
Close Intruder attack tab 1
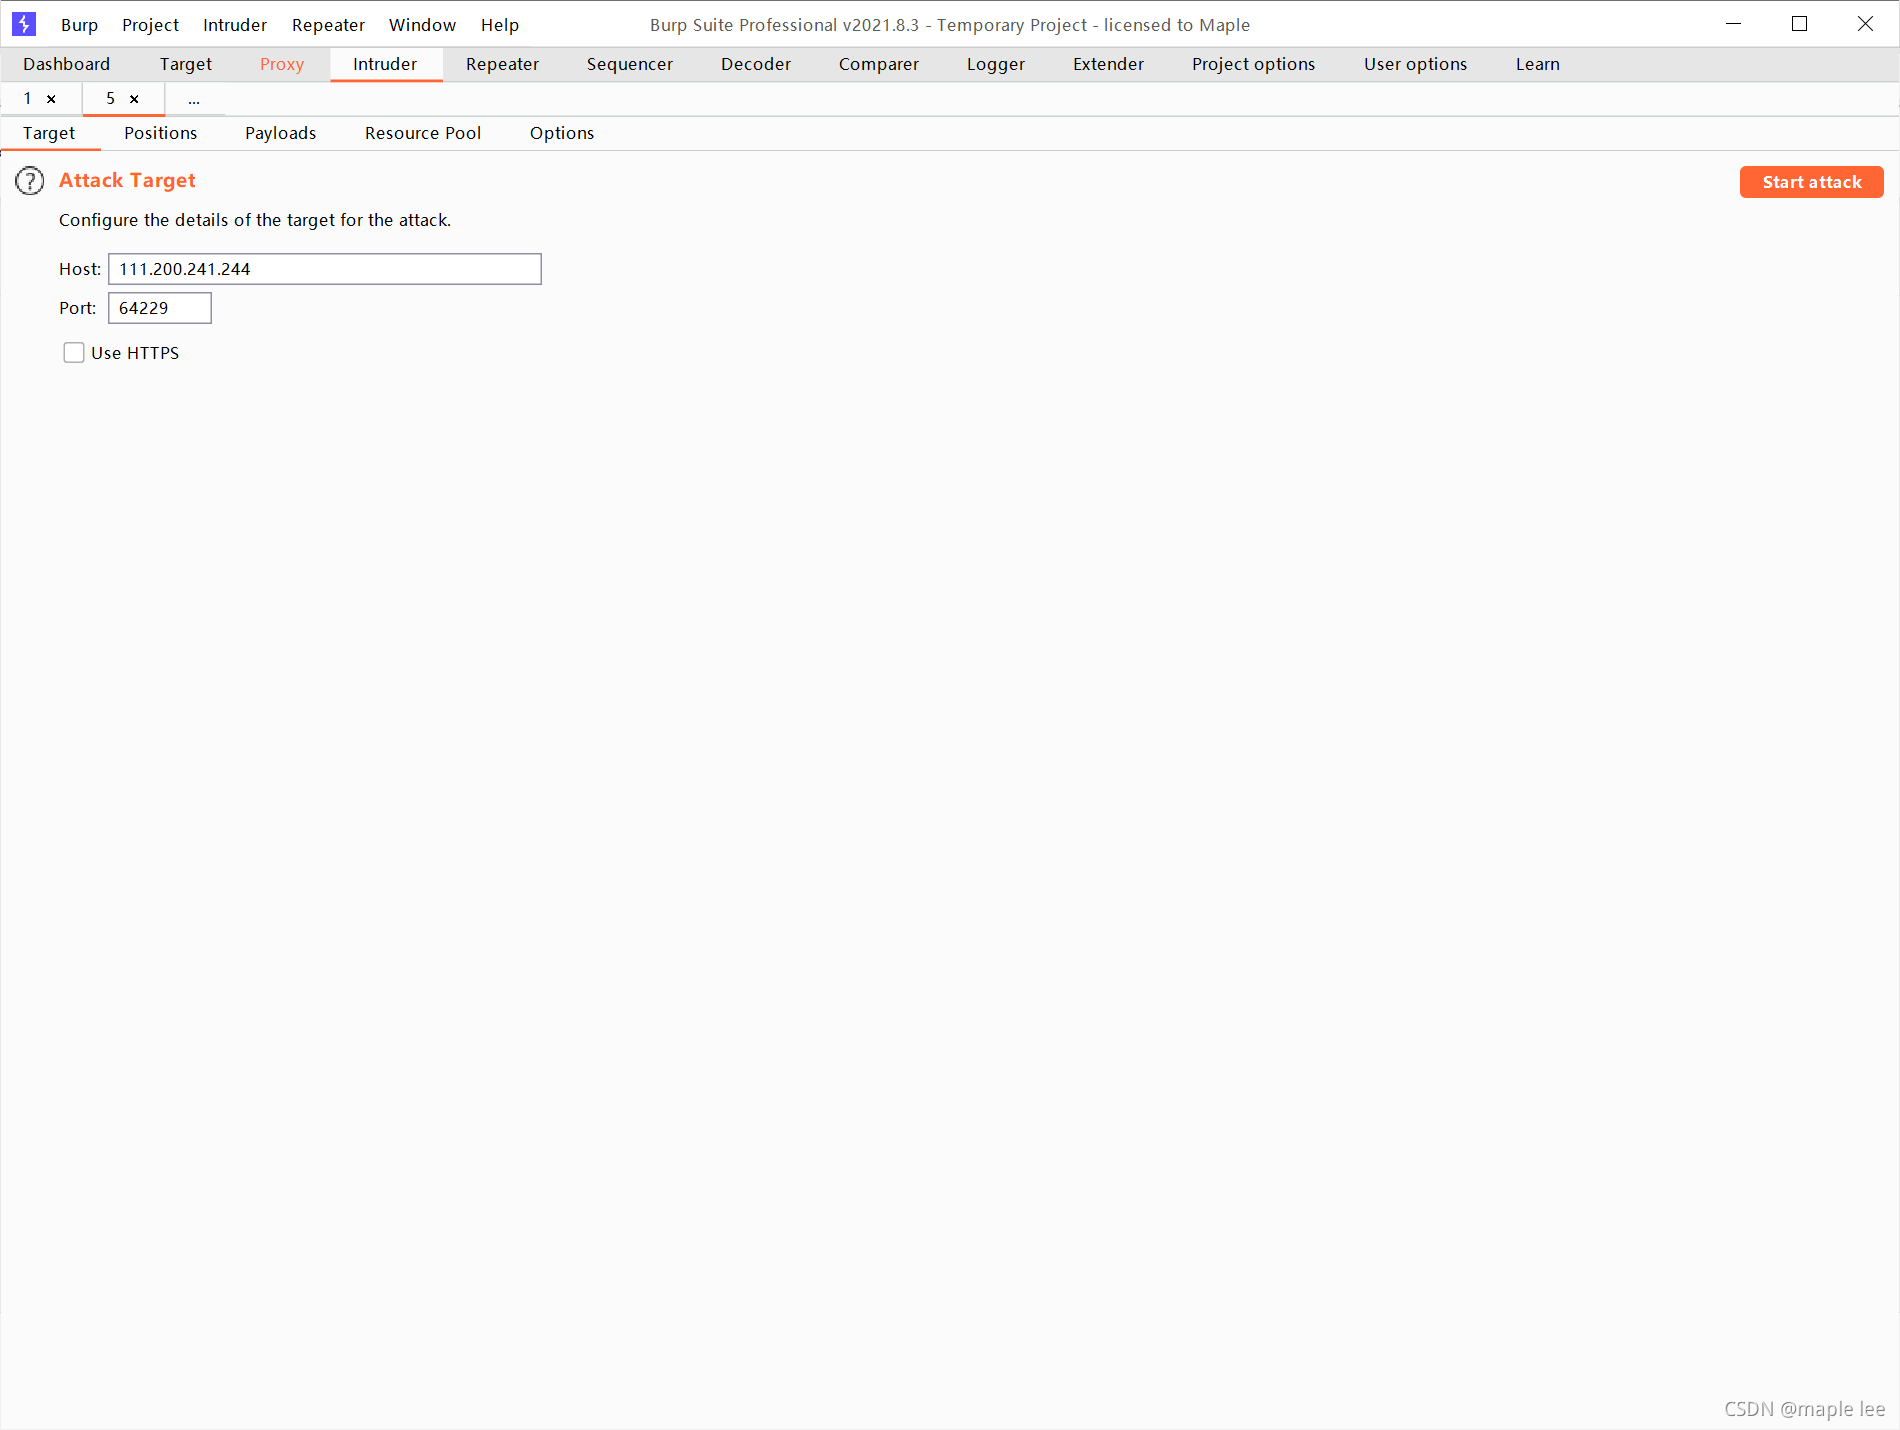(51, 99)
